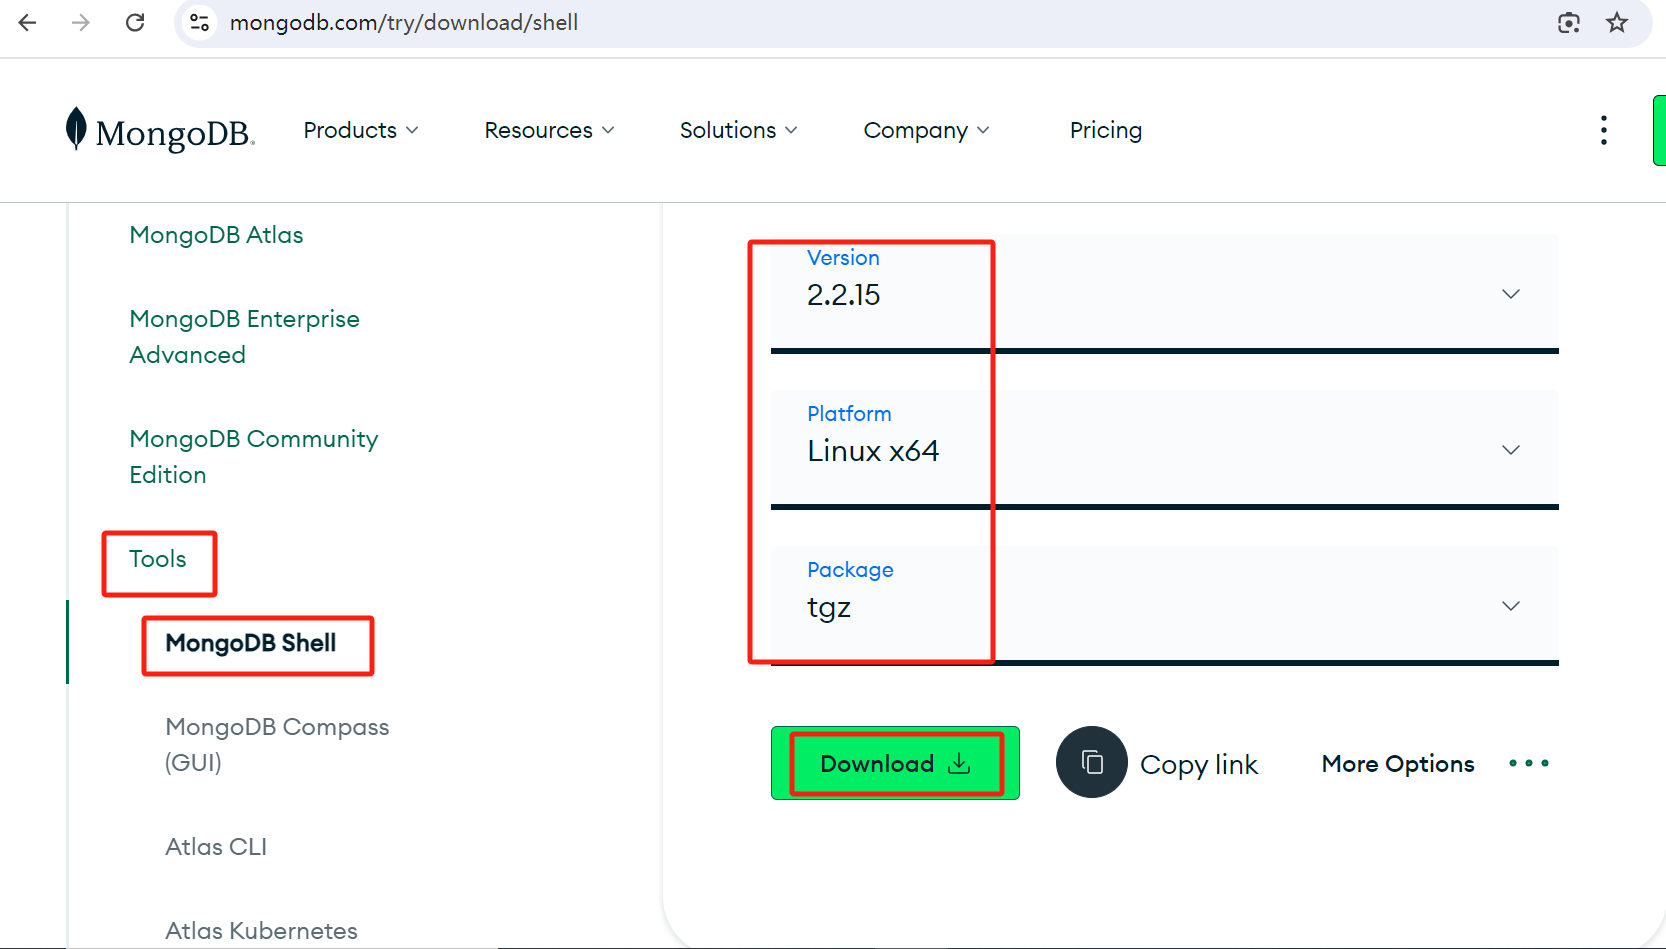Expand the Solutions navigation menu
Screen dimensions: 1666x949
point(739,130)
